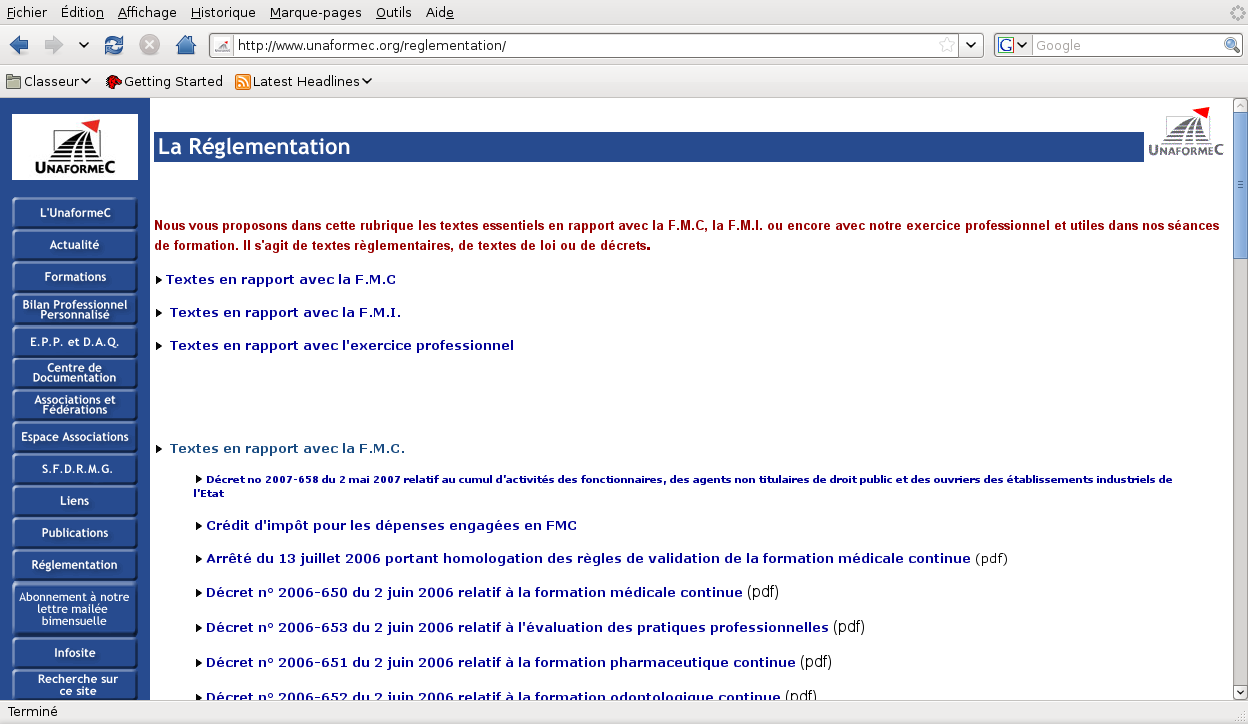Screen dimensions: 1248x724
Task: Click the UnaformeC logo in the sidebar
Action: point(75,146)
